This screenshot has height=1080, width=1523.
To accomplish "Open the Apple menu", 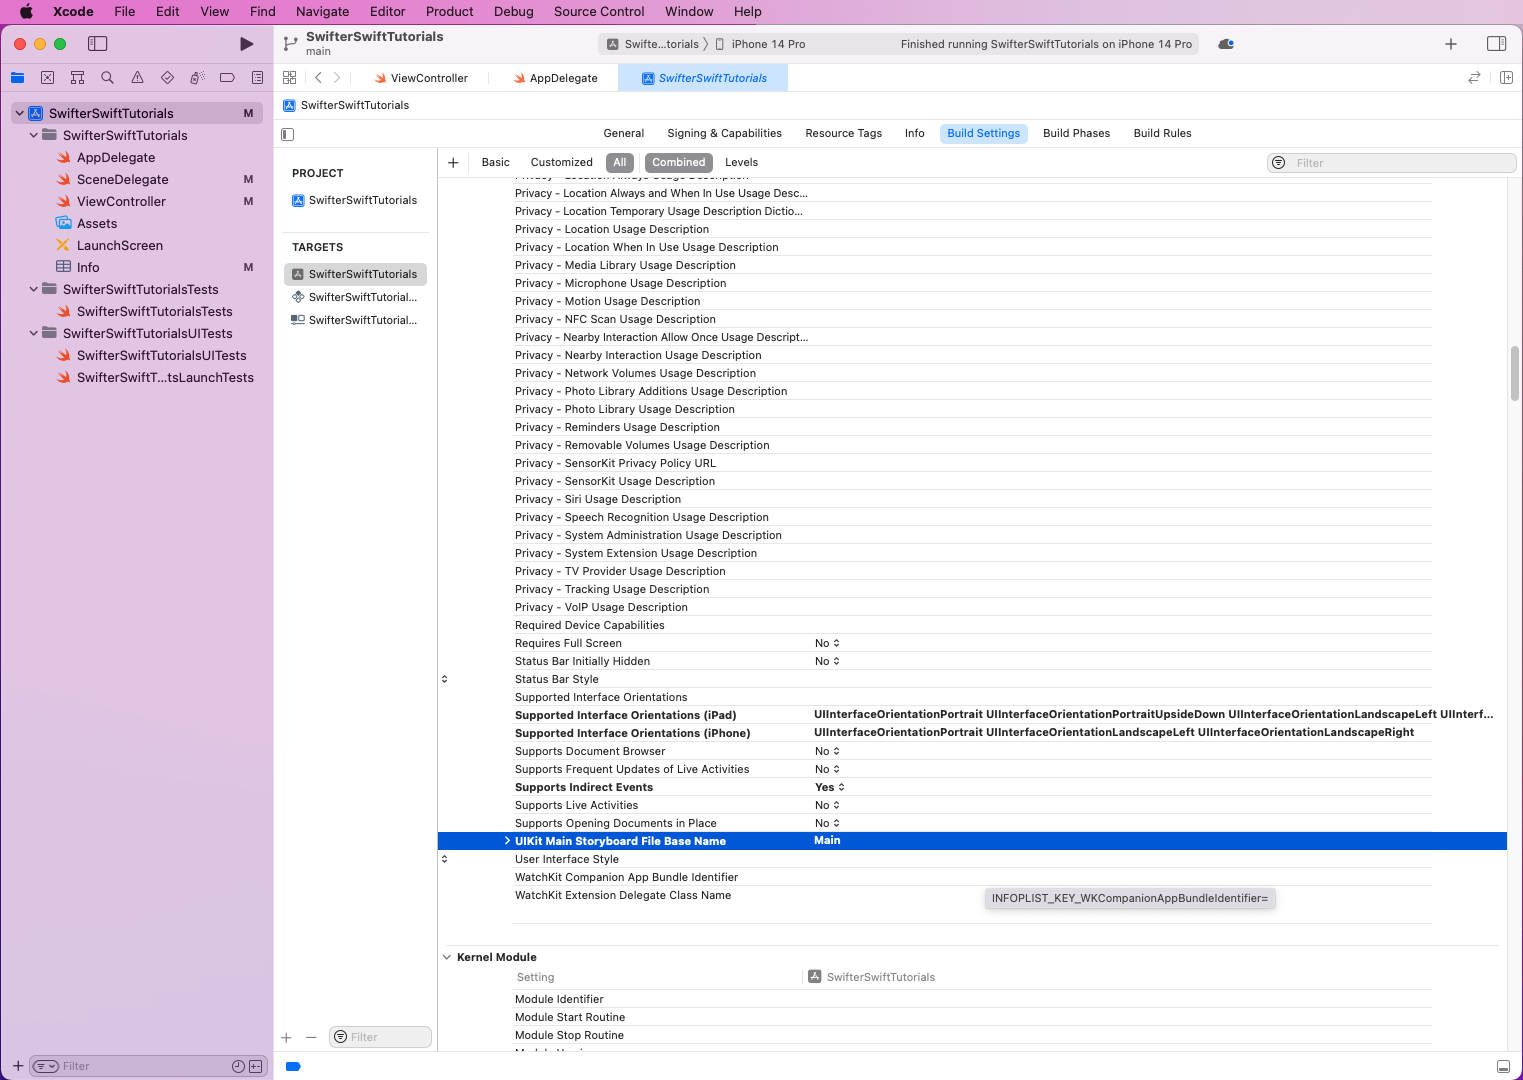I will point(26,12).
